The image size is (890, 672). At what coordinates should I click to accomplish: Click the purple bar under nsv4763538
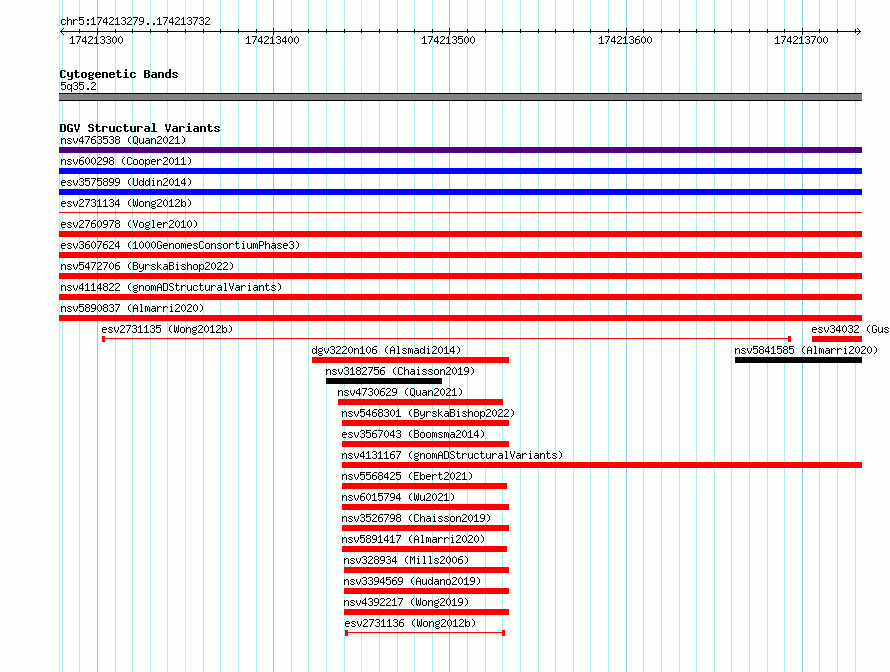click(460, 150)
